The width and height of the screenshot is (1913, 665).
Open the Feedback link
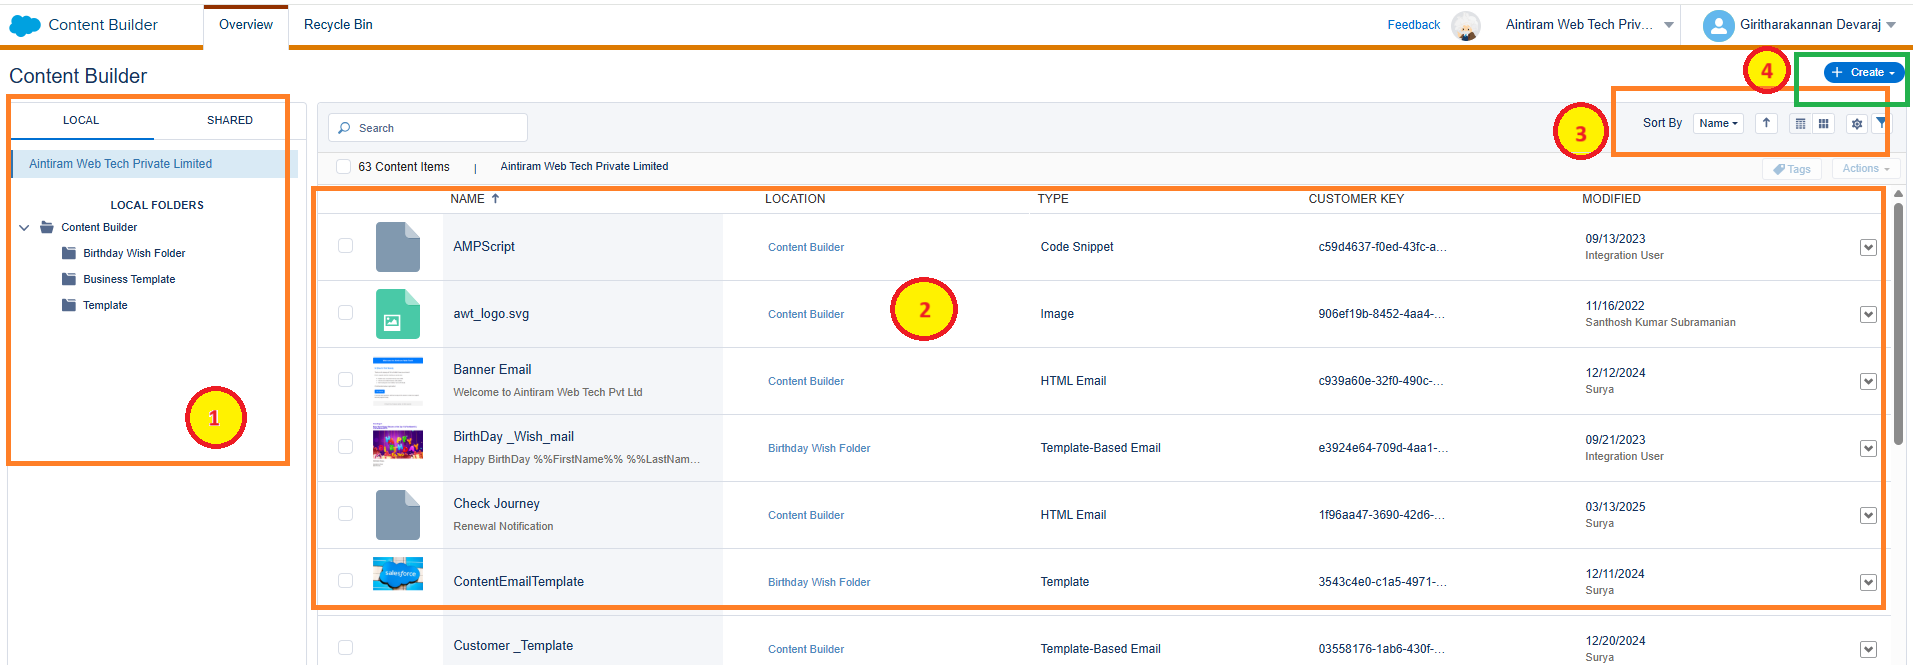(1413, 25)
